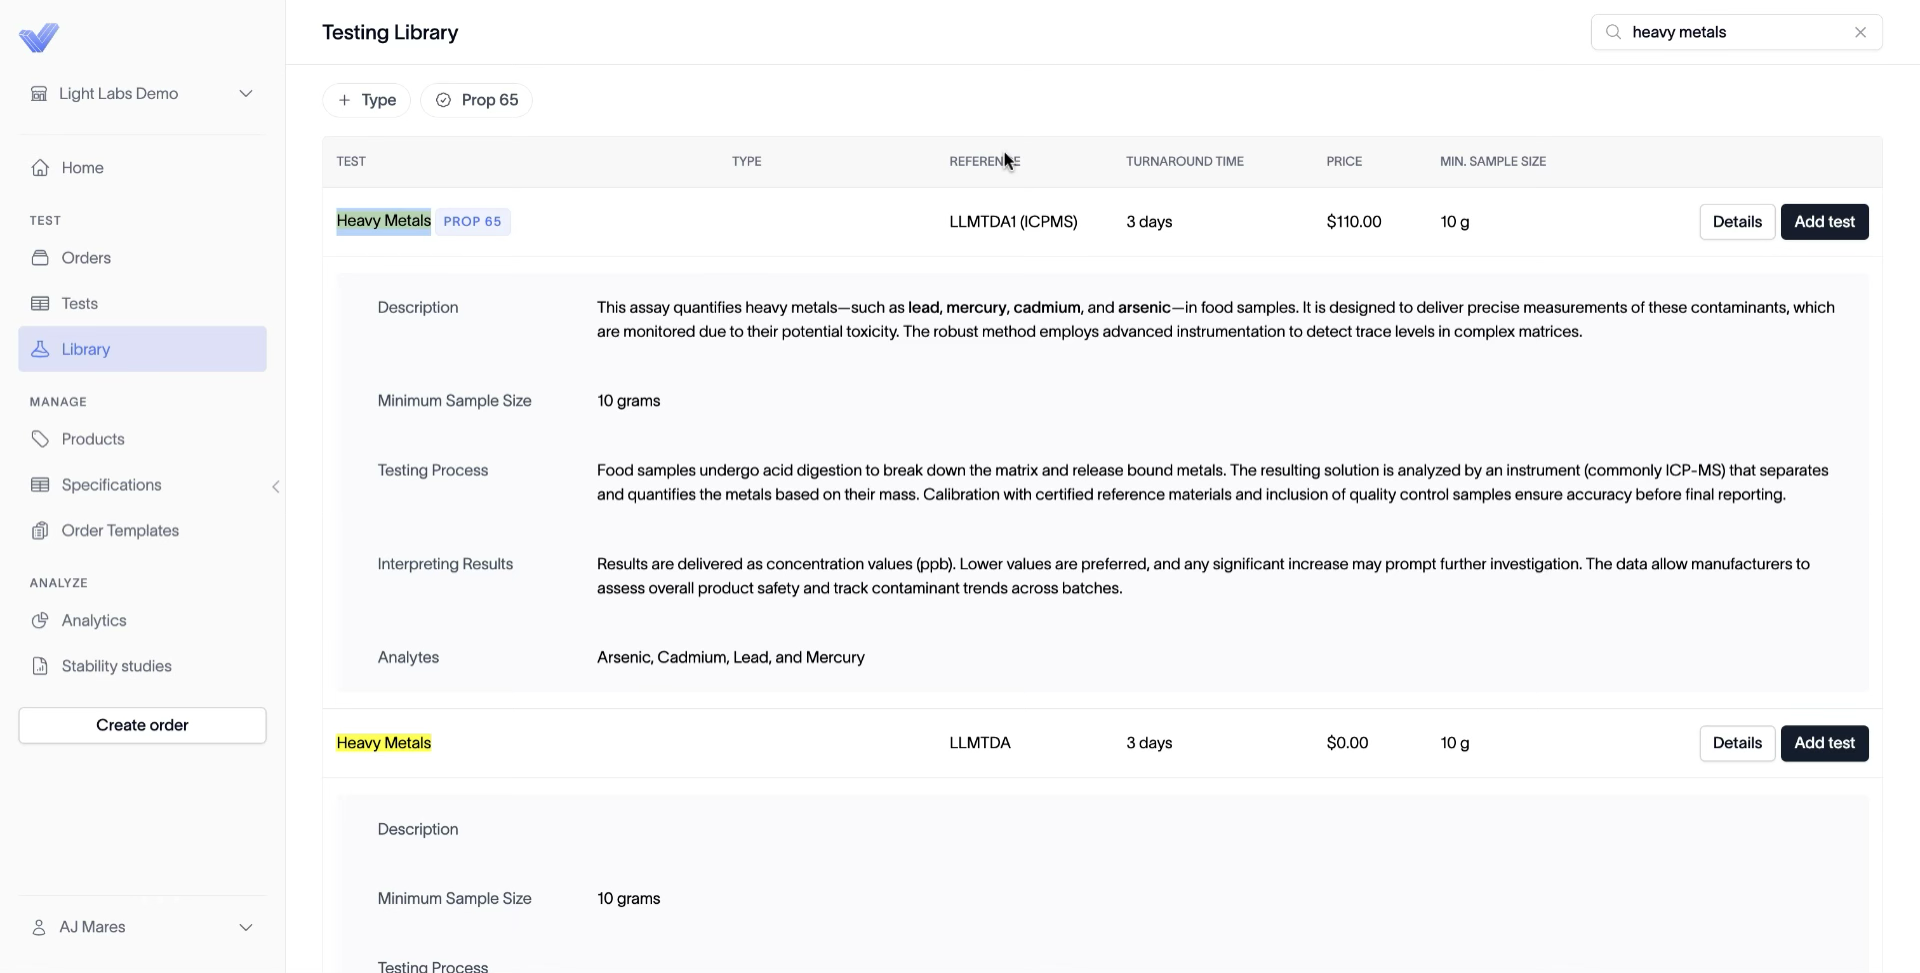The height and width of the screenshot is (973, 1920).
Task: Click the Library flask icon
Action: pyautogui.click(x=40, y=349)
